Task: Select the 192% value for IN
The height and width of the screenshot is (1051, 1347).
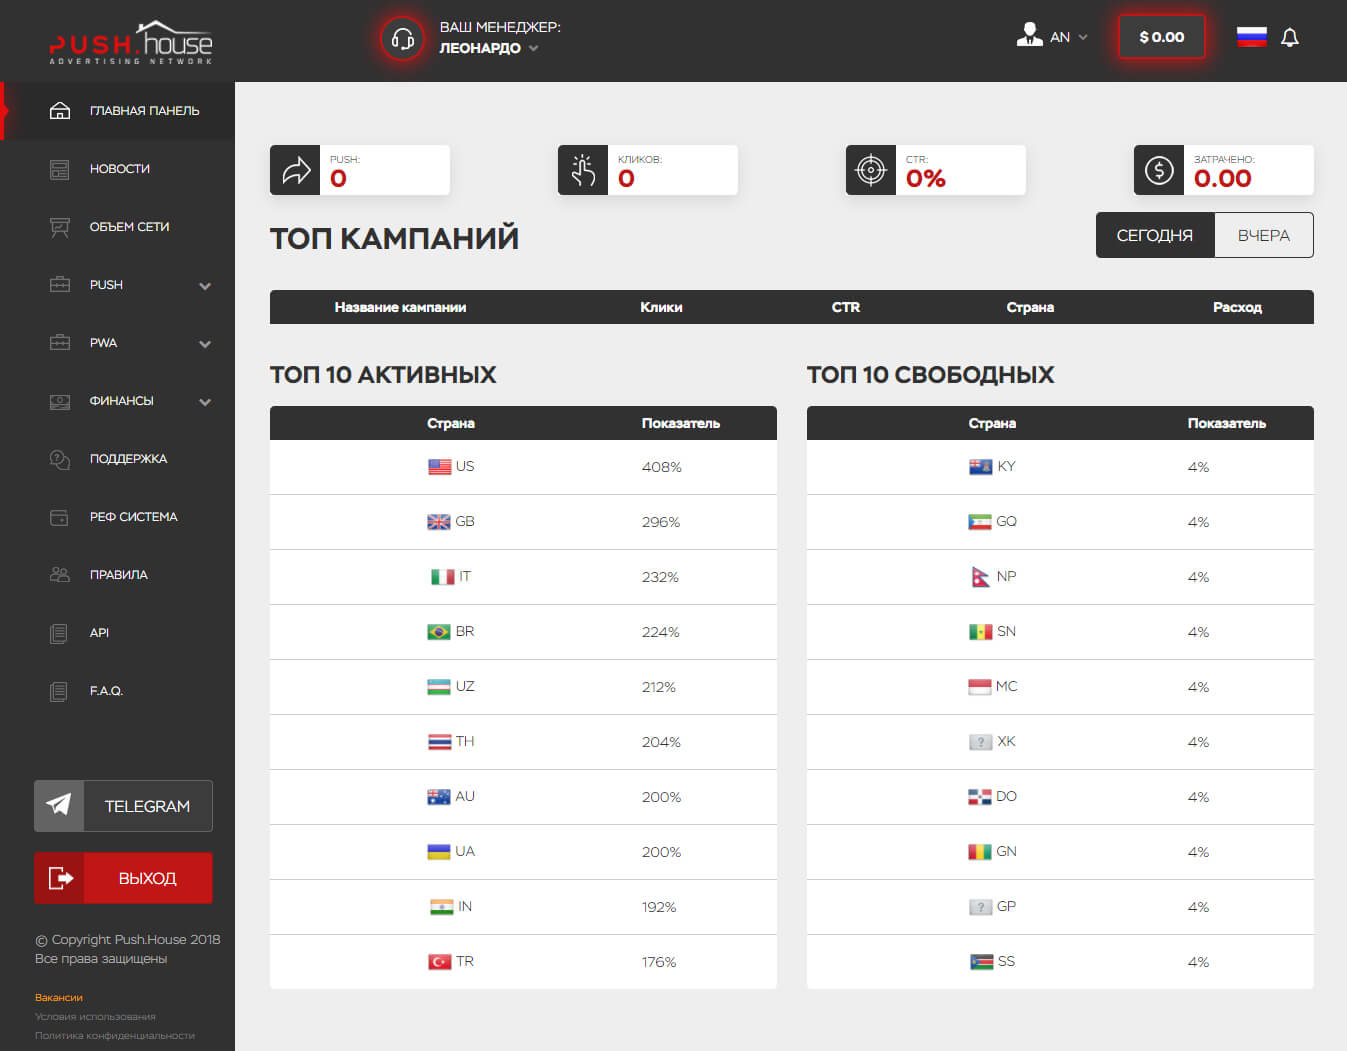Action: 659,907
